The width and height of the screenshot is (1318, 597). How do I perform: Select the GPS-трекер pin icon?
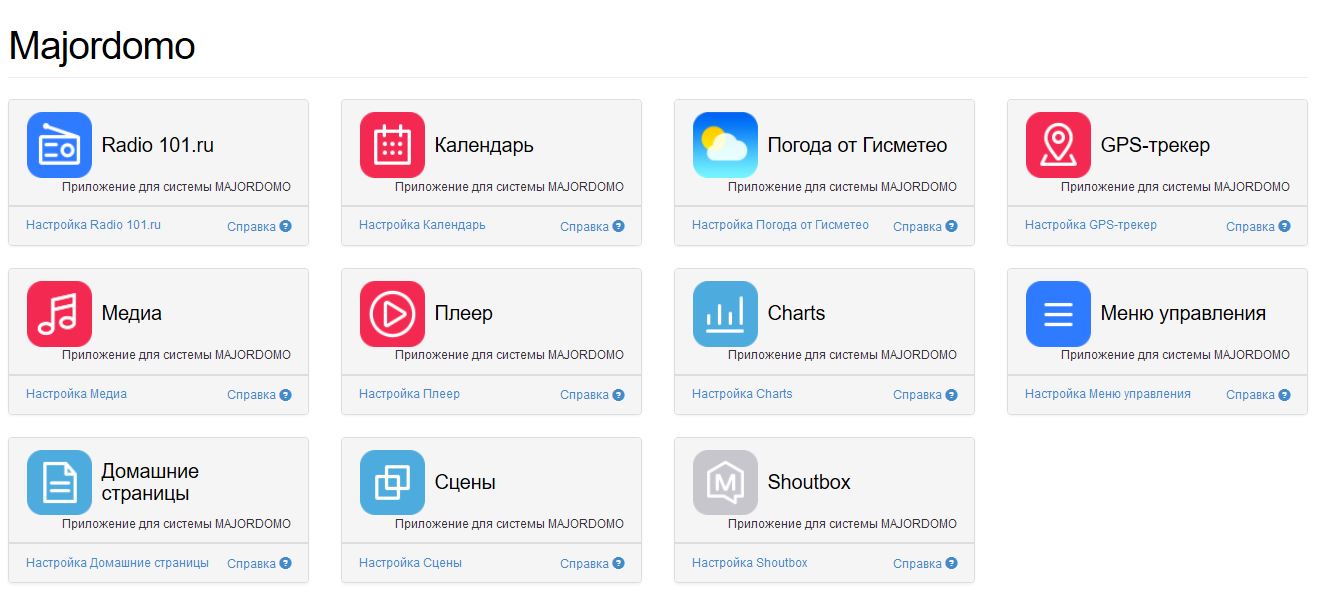[1058, 145]
